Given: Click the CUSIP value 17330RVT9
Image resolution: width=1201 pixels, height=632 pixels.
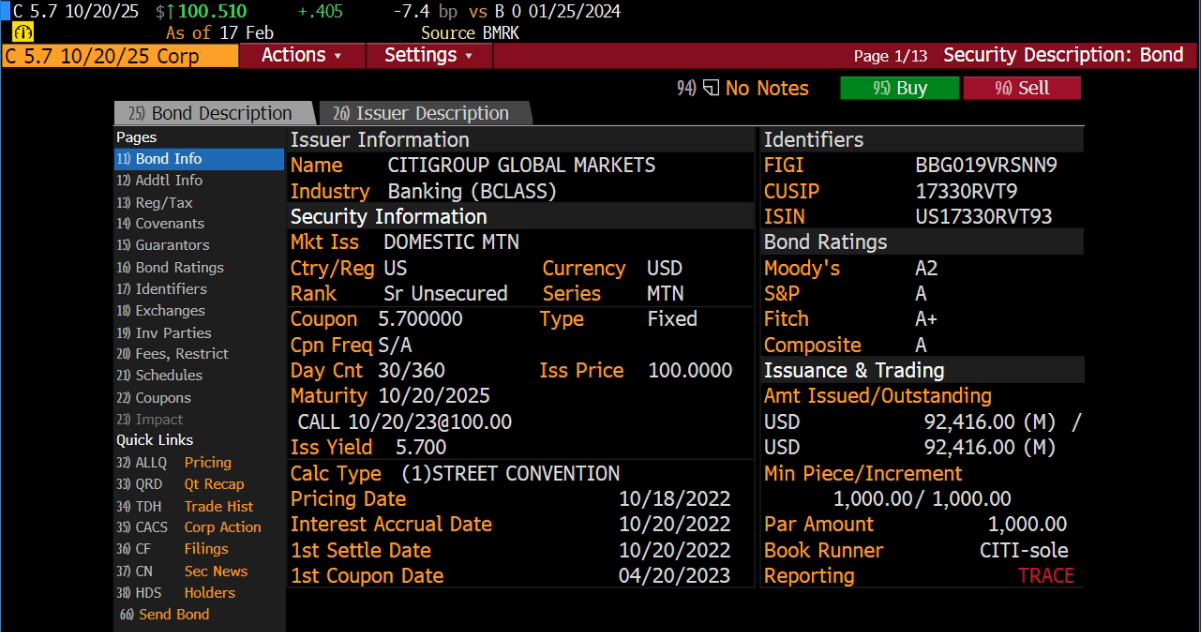Looking at the screenshot, I should [x=967, y=191].
